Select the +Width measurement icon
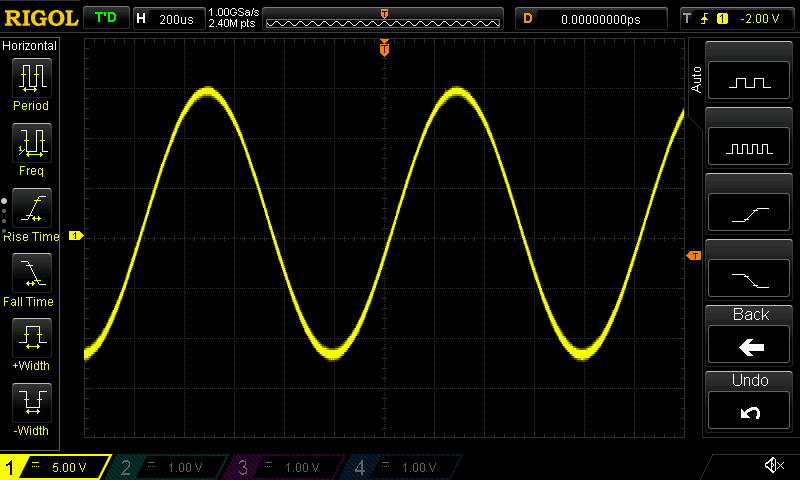800x480 pixels. tap(32, 338)
